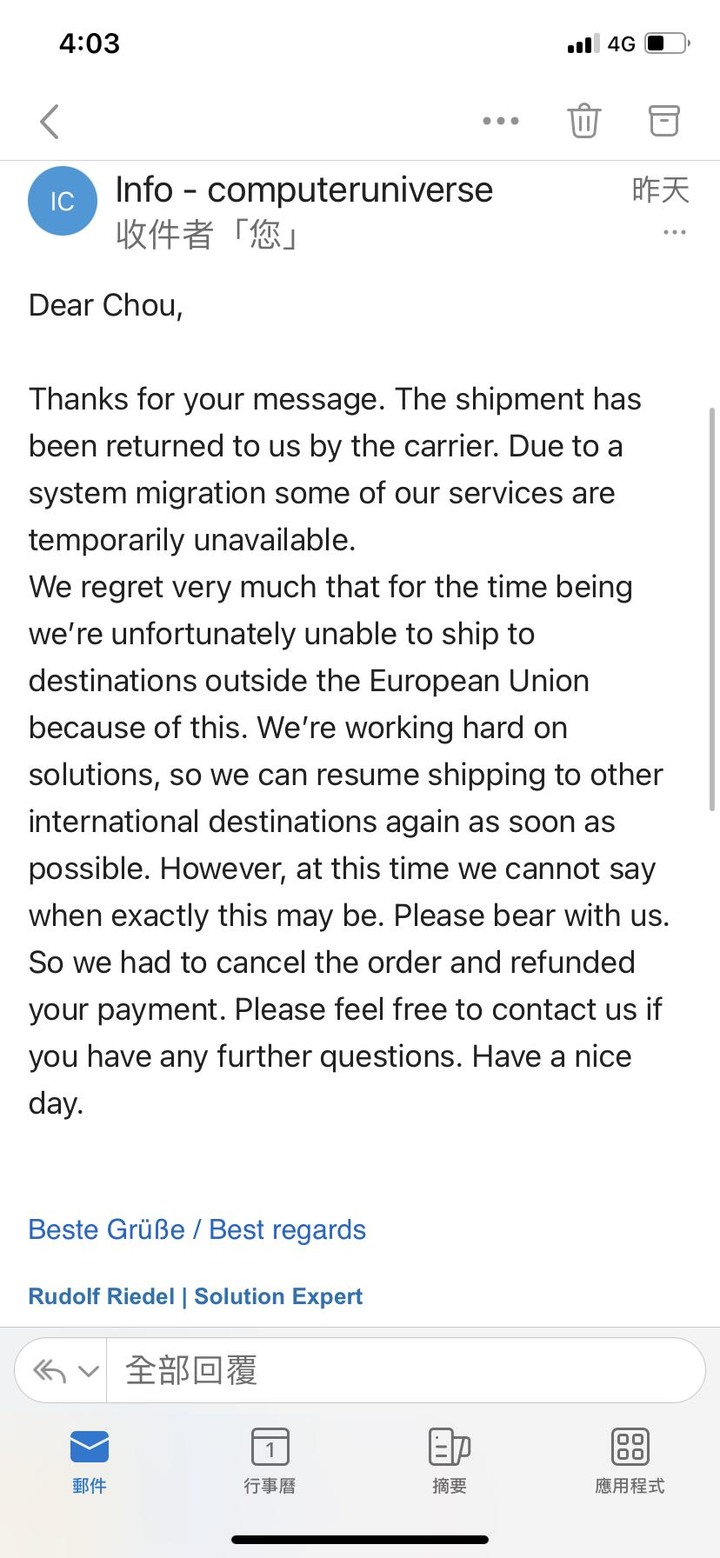
Task: Open the 應用程式 apps tab
Action: click(x=629, y=1461)
